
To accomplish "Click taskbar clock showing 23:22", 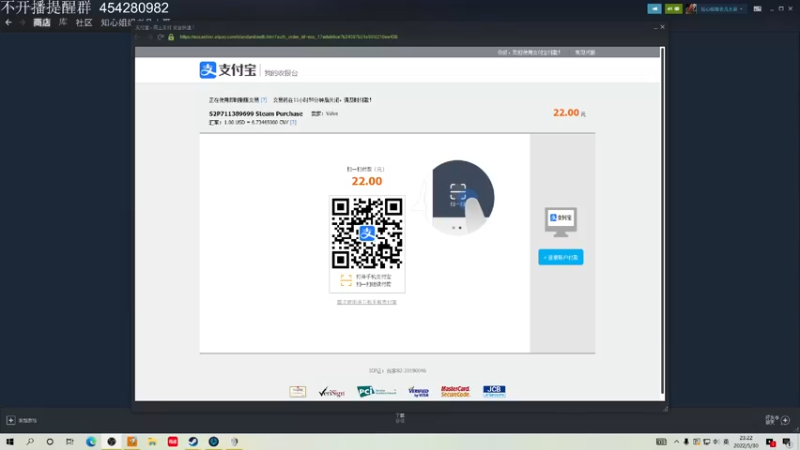I will pyautogui.click(x=746, y=442).
